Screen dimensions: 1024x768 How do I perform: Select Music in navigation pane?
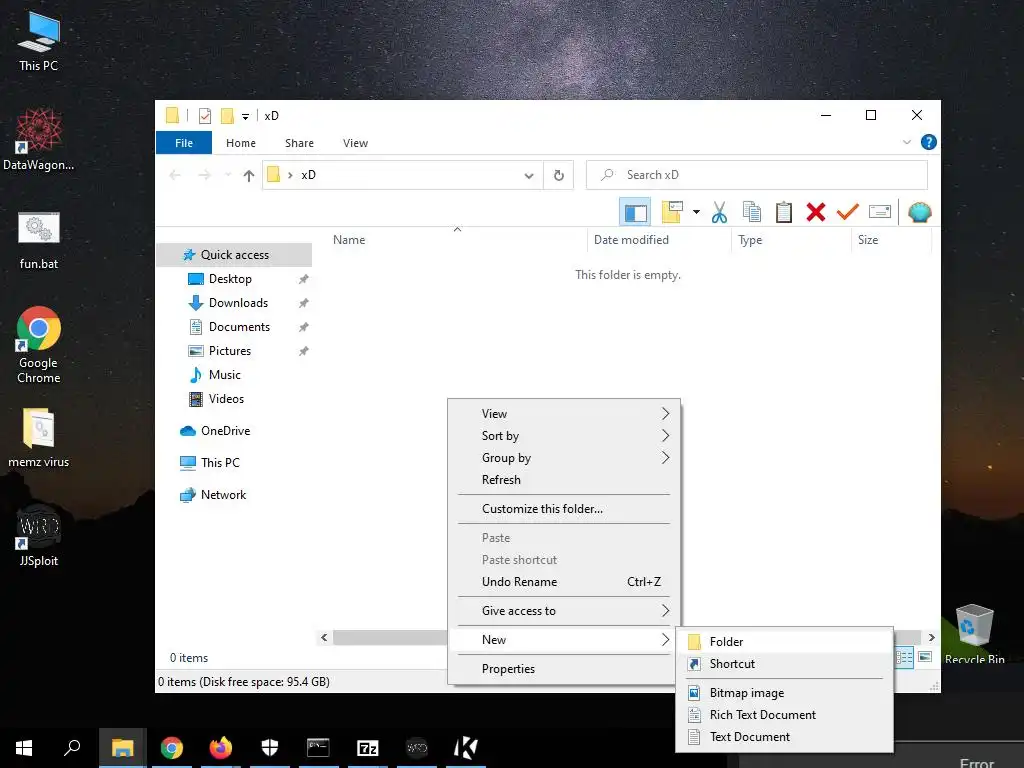click(x=225, y=375)
